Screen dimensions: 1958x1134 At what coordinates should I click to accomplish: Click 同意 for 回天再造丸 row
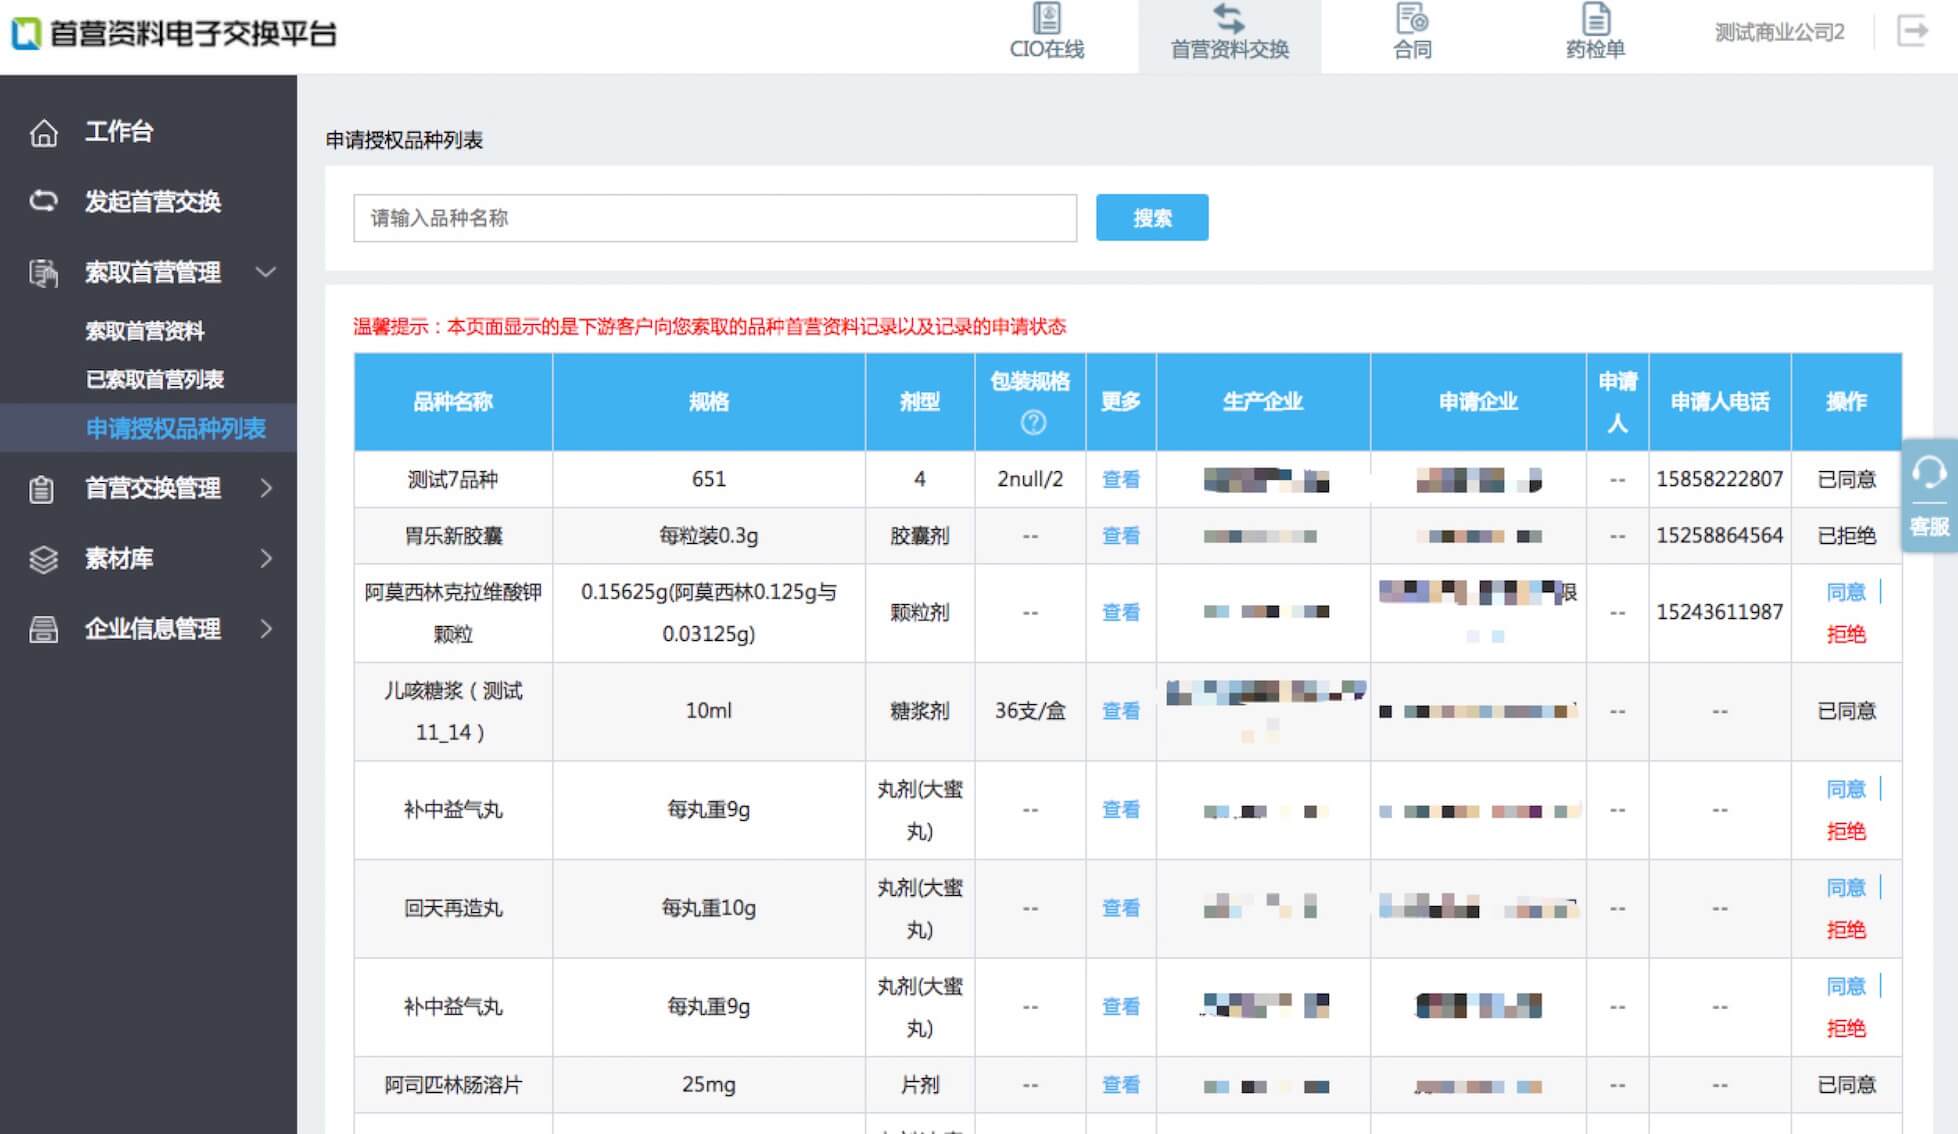click(1846, 888)
